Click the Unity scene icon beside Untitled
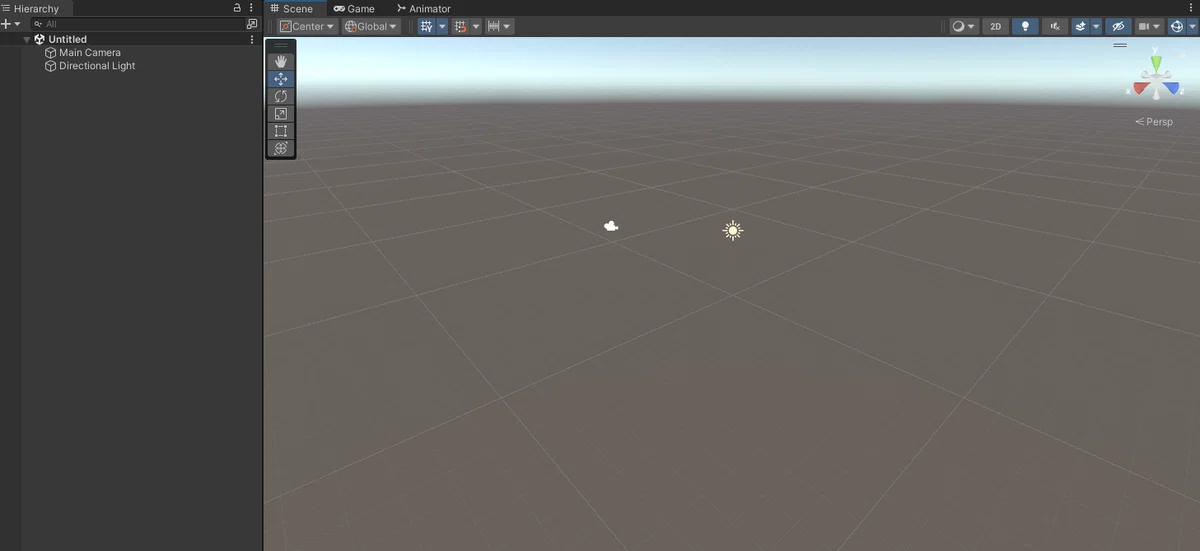Viewport: 1200px width, 551px height. click(40, 39)
